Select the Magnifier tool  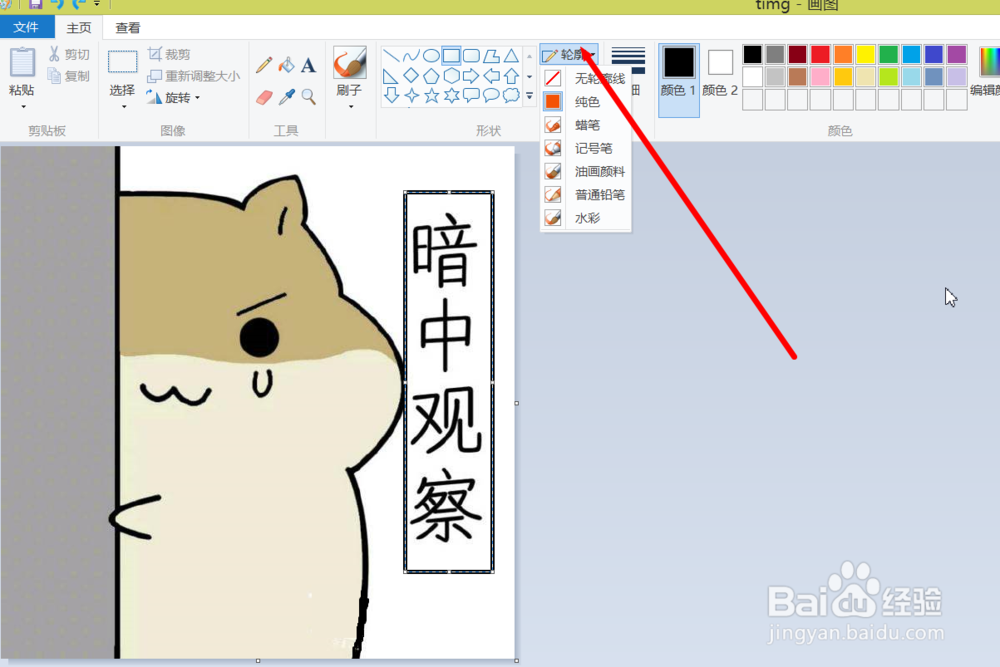click(309, 97)
